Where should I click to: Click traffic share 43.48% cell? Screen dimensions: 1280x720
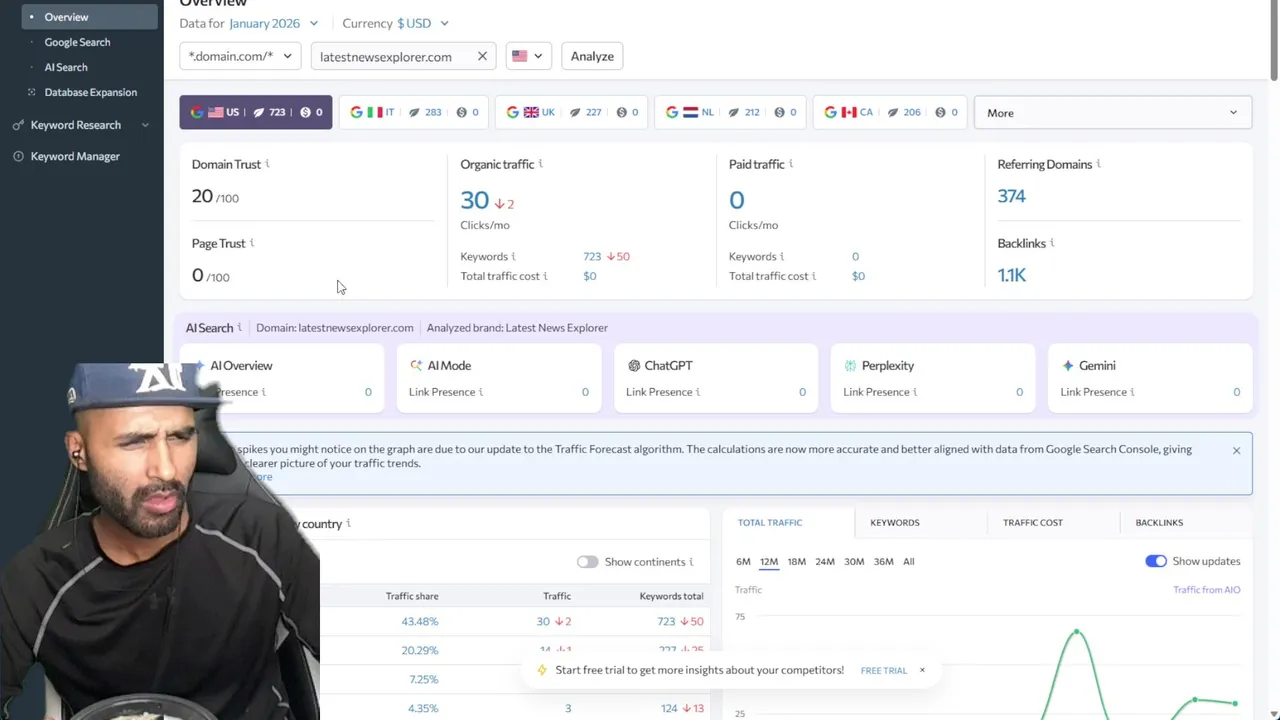click(420, 621)
